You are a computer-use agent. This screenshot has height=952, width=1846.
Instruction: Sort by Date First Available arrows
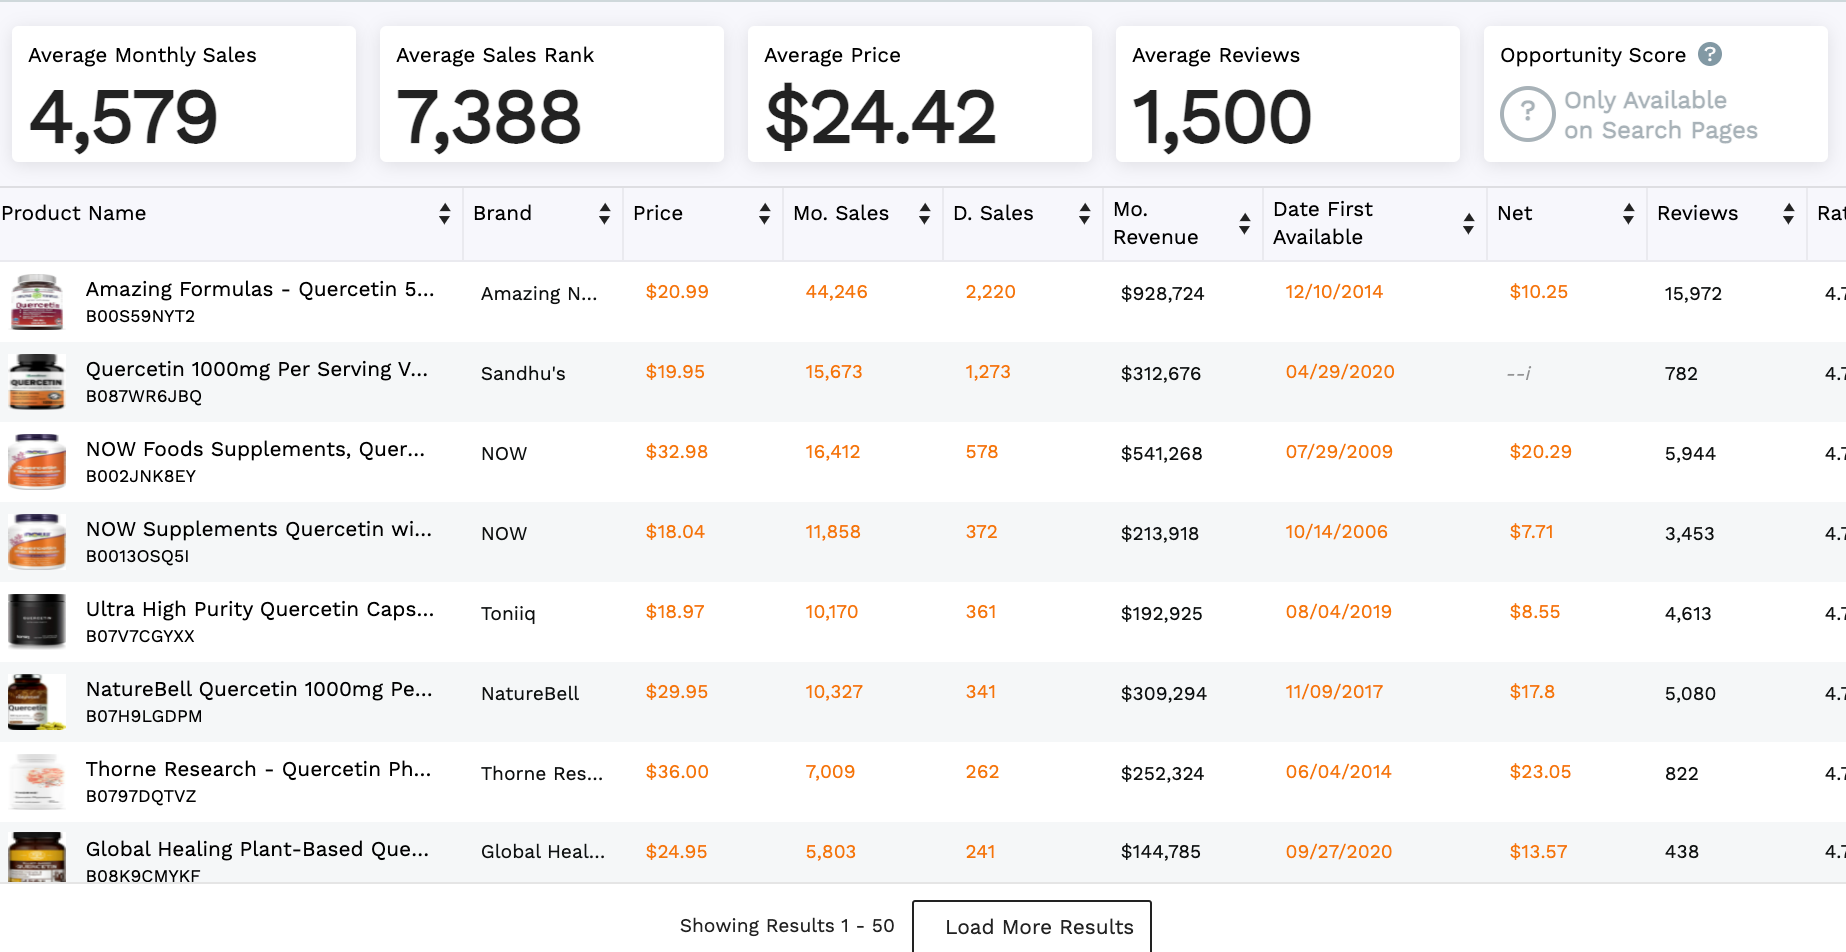click(1468, 223)
